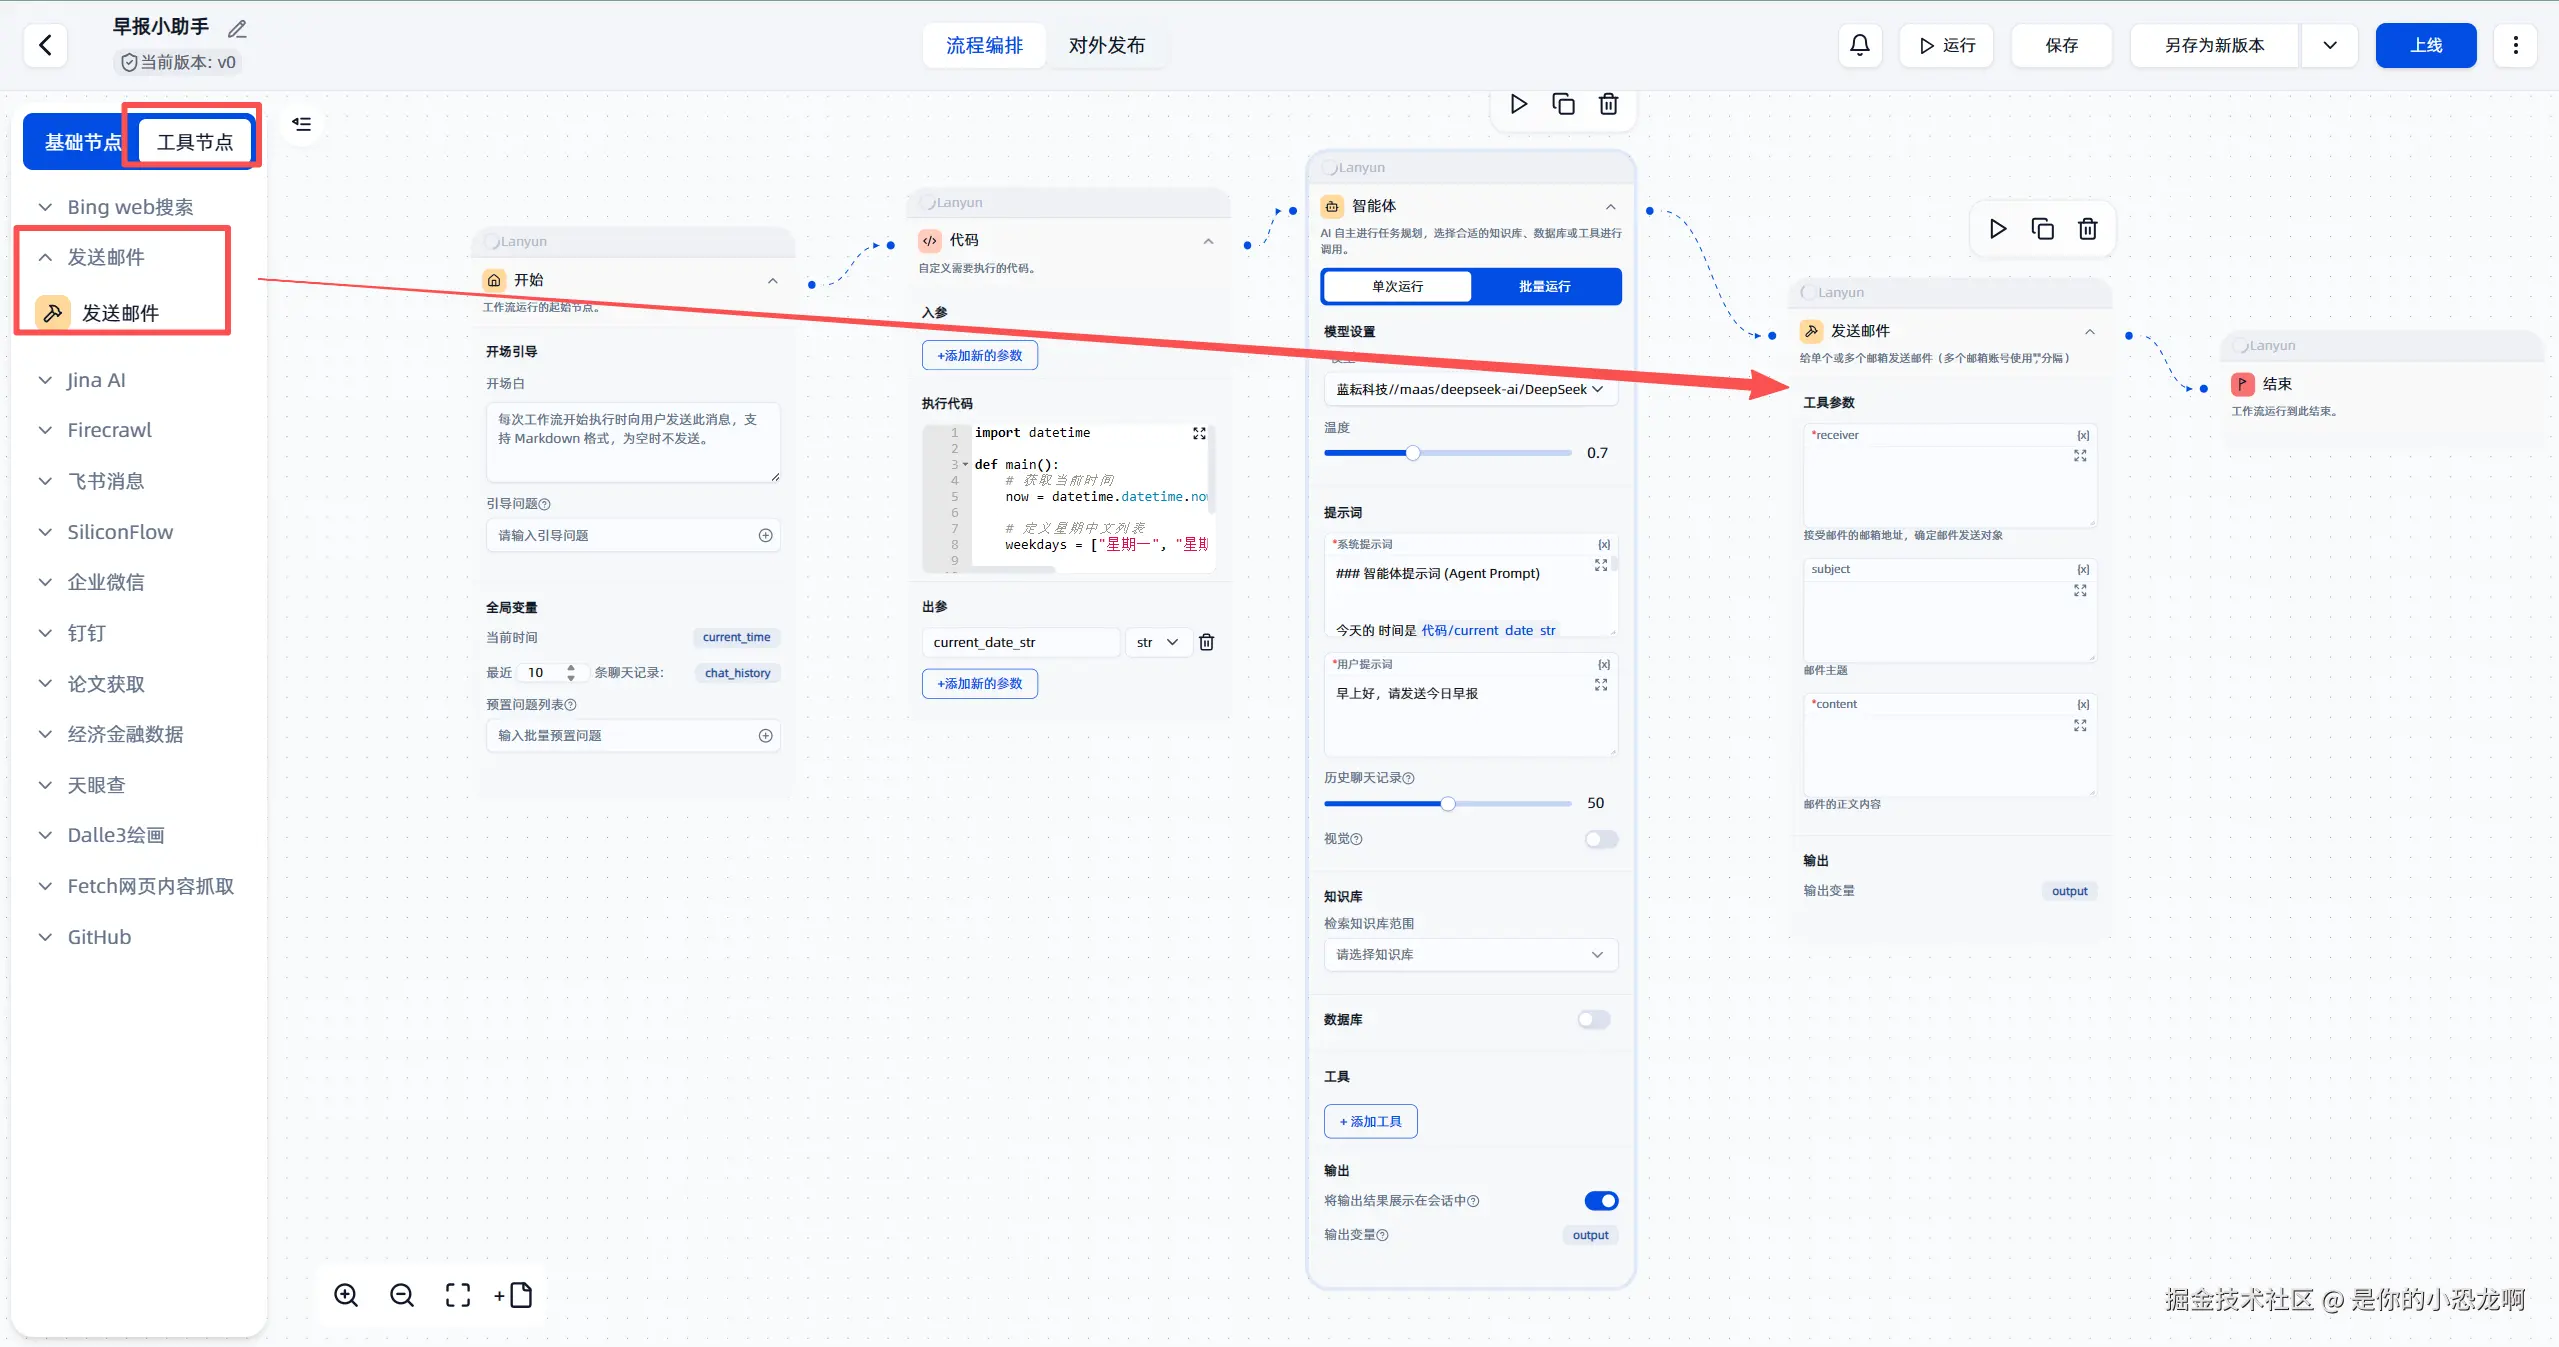Click the pencil icon beside 早报小助手

pyautogui.click(x=237, y=29)
